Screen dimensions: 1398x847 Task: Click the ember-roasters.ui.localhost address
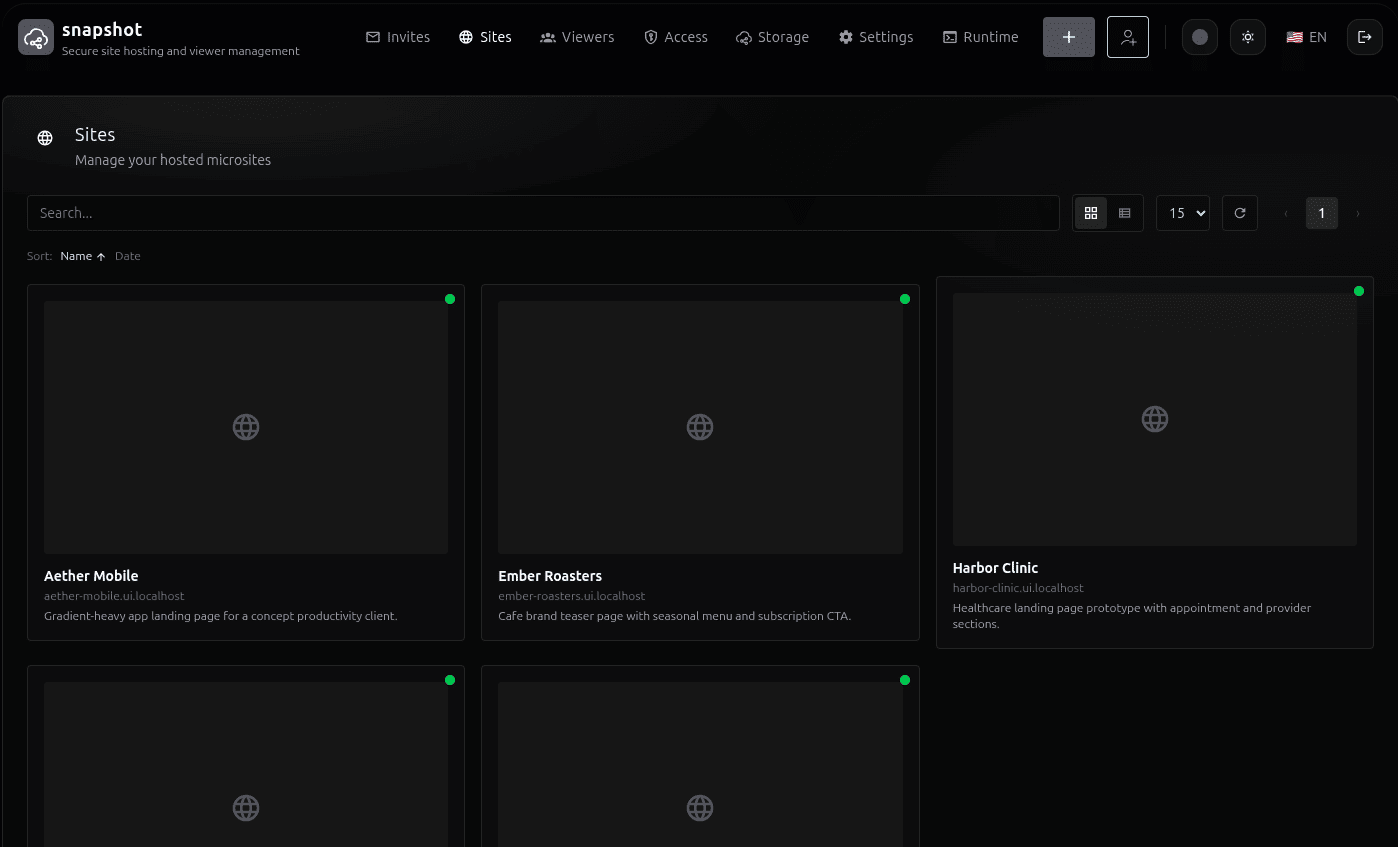click(x=572, y=596)
